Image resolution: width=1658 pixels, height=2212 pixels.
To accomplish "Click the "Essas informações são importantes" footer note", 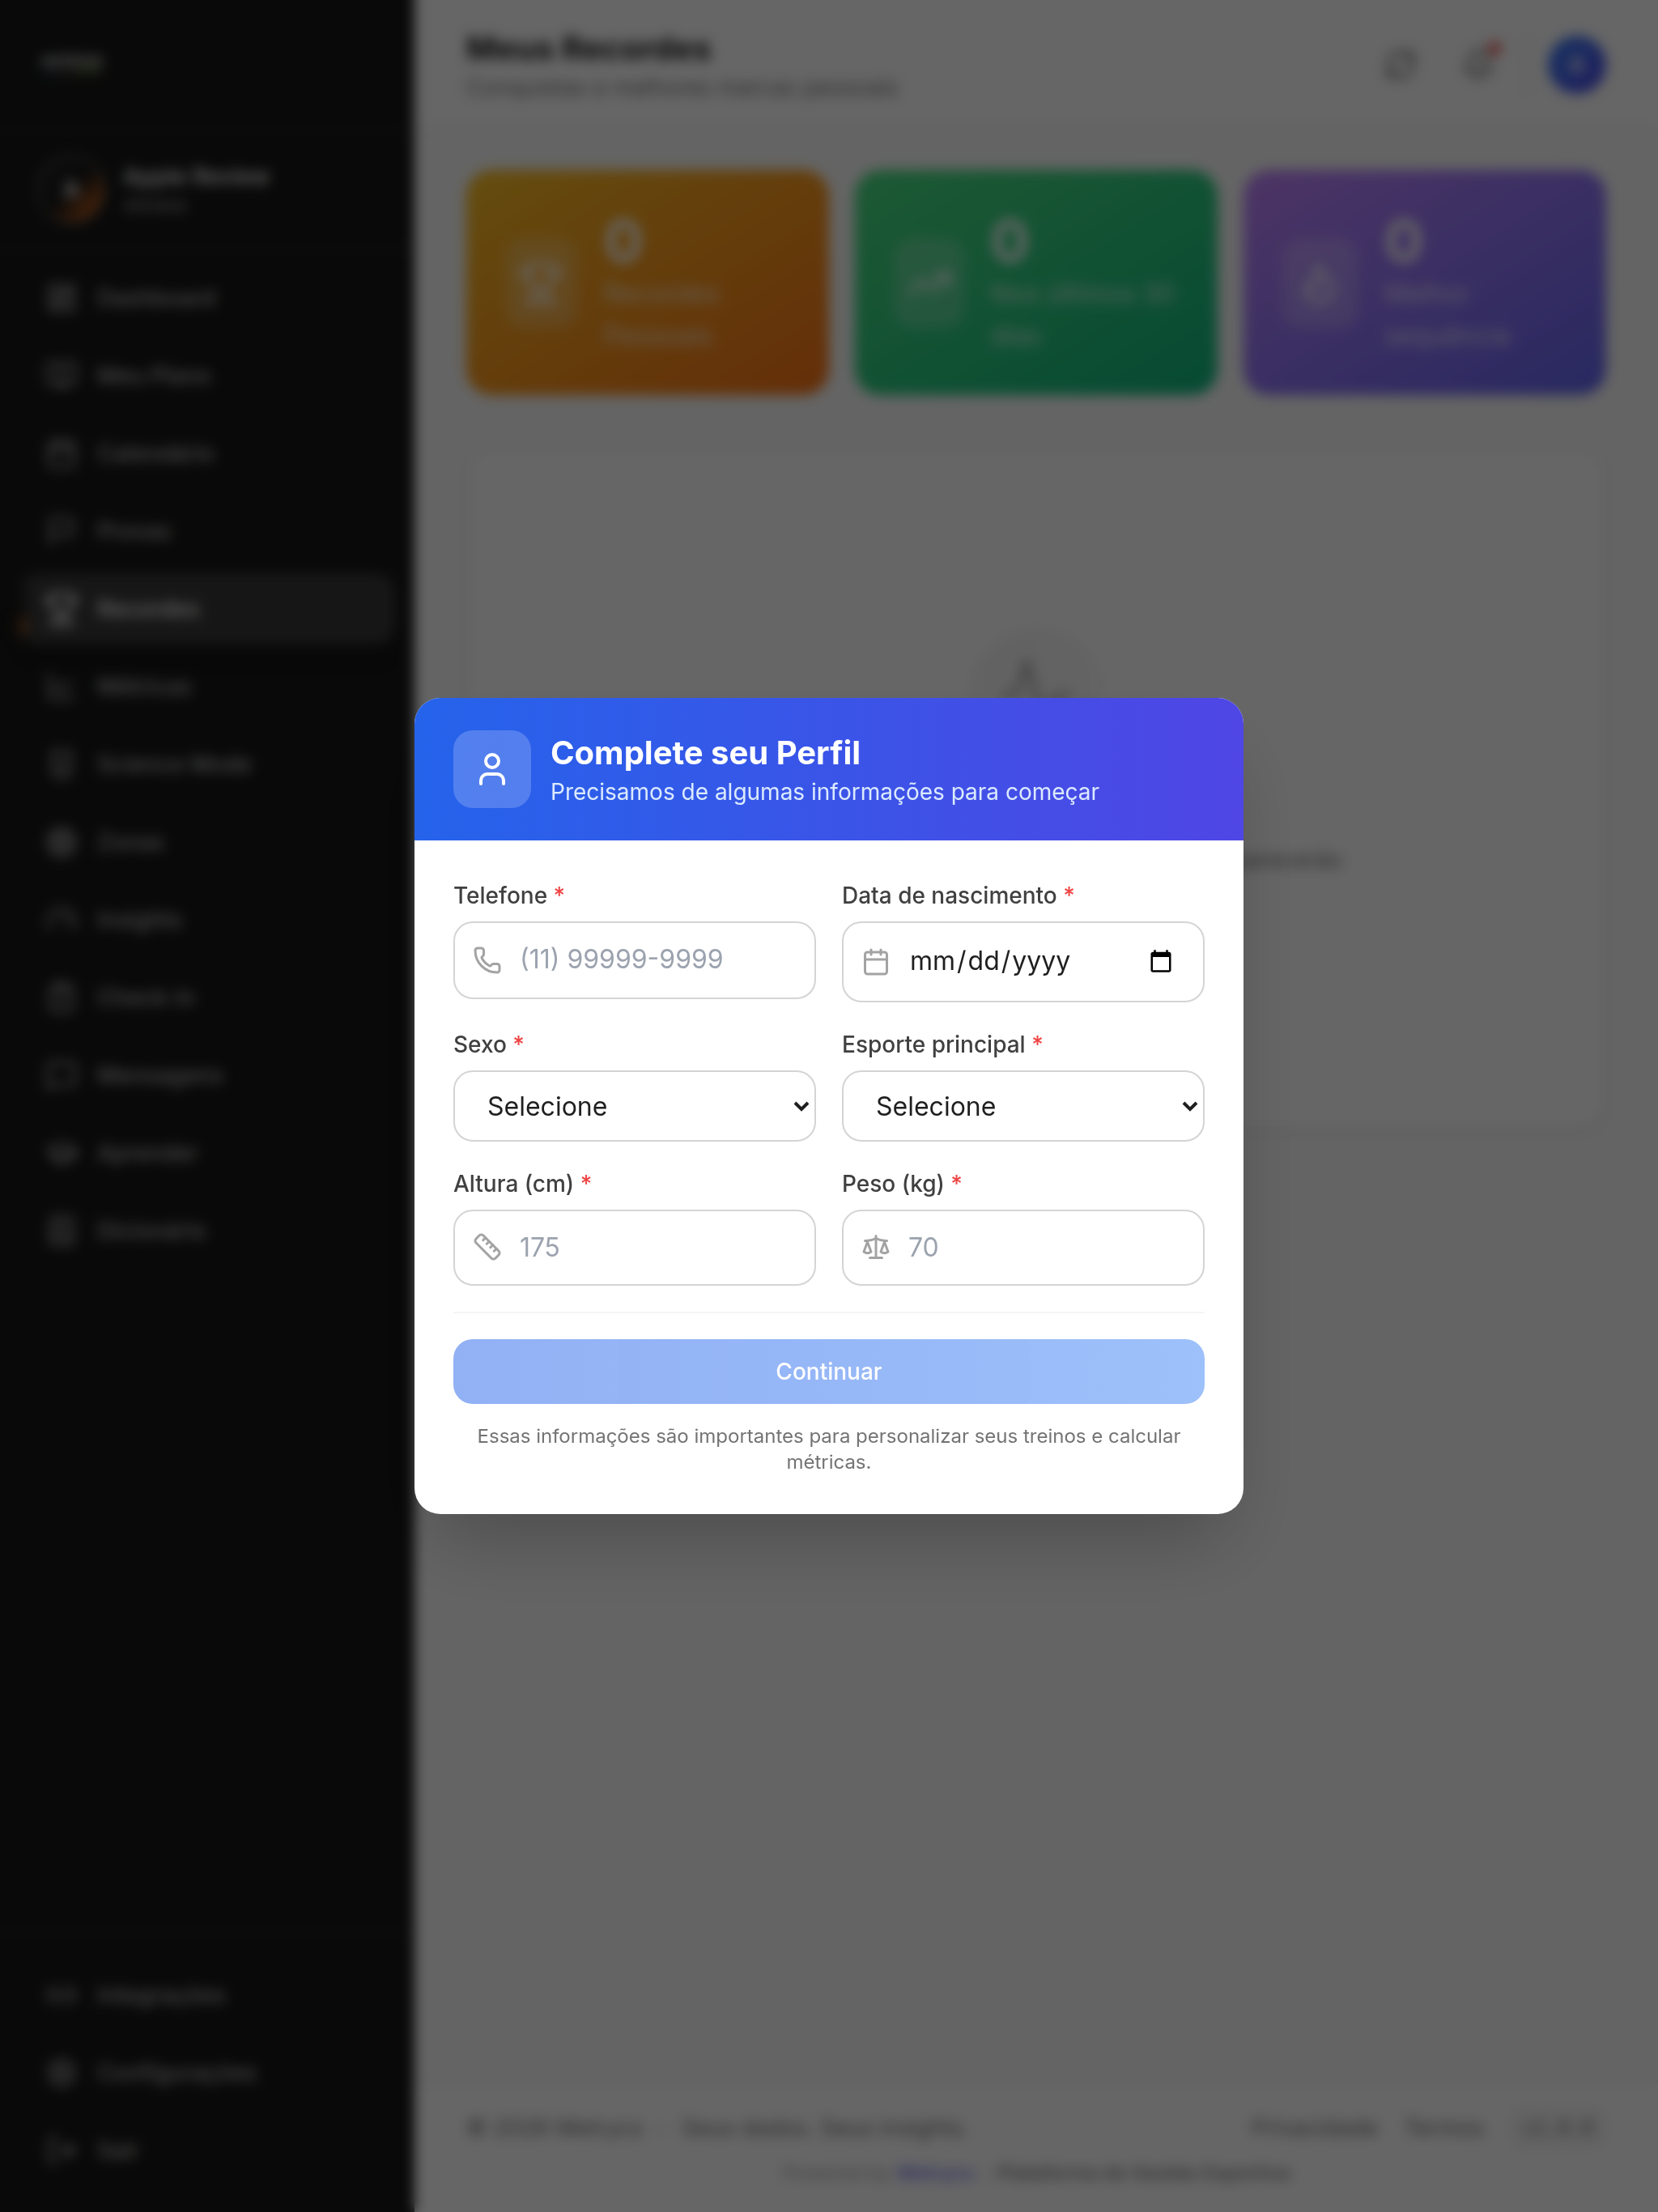I will (829, 1448).
